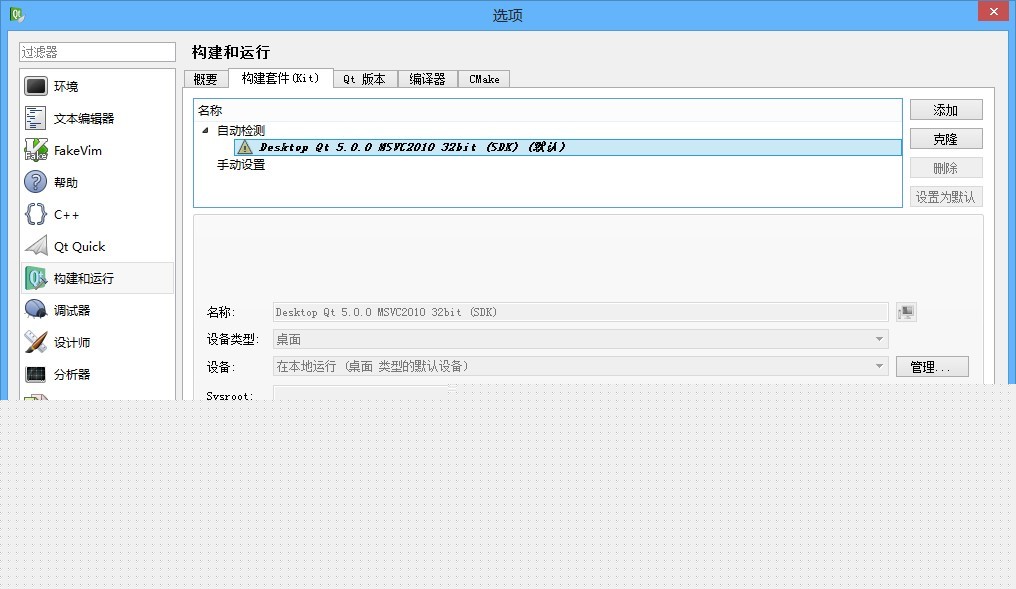Switch to the CMake tab
The width and height of the screenshot is (1016, 589).
click(x=484, y=78)
